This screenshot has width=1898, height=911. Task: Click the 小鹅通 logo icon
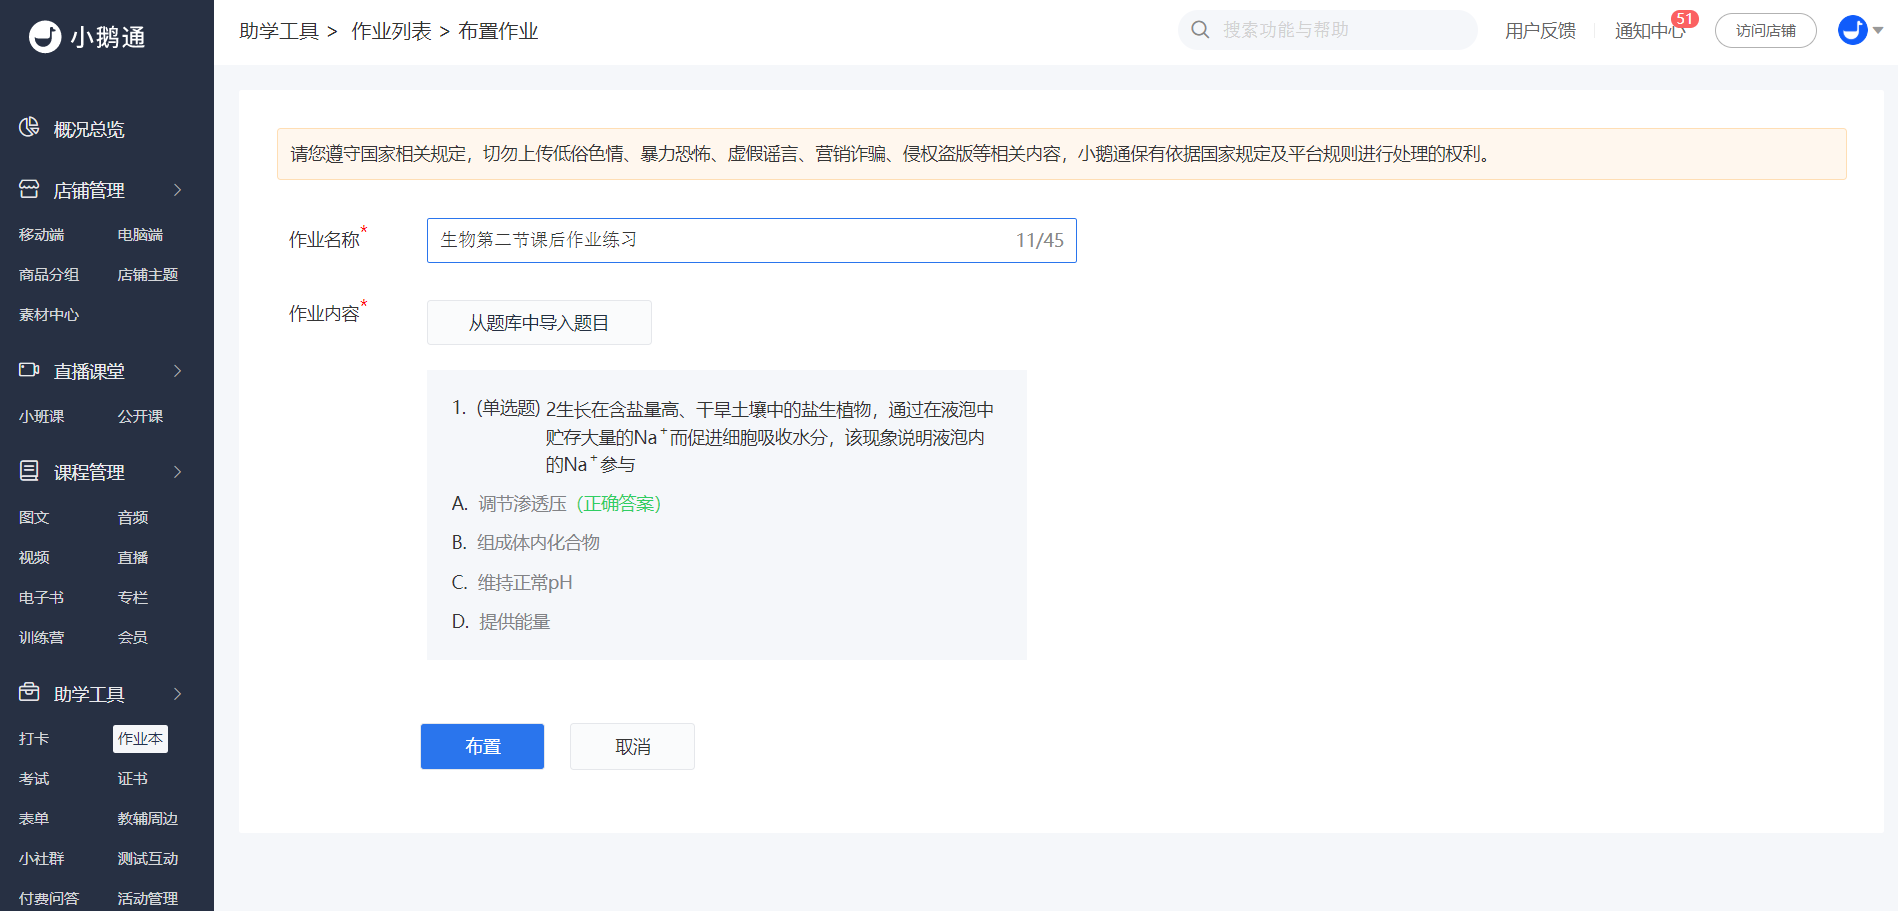[x=45, y=37]
